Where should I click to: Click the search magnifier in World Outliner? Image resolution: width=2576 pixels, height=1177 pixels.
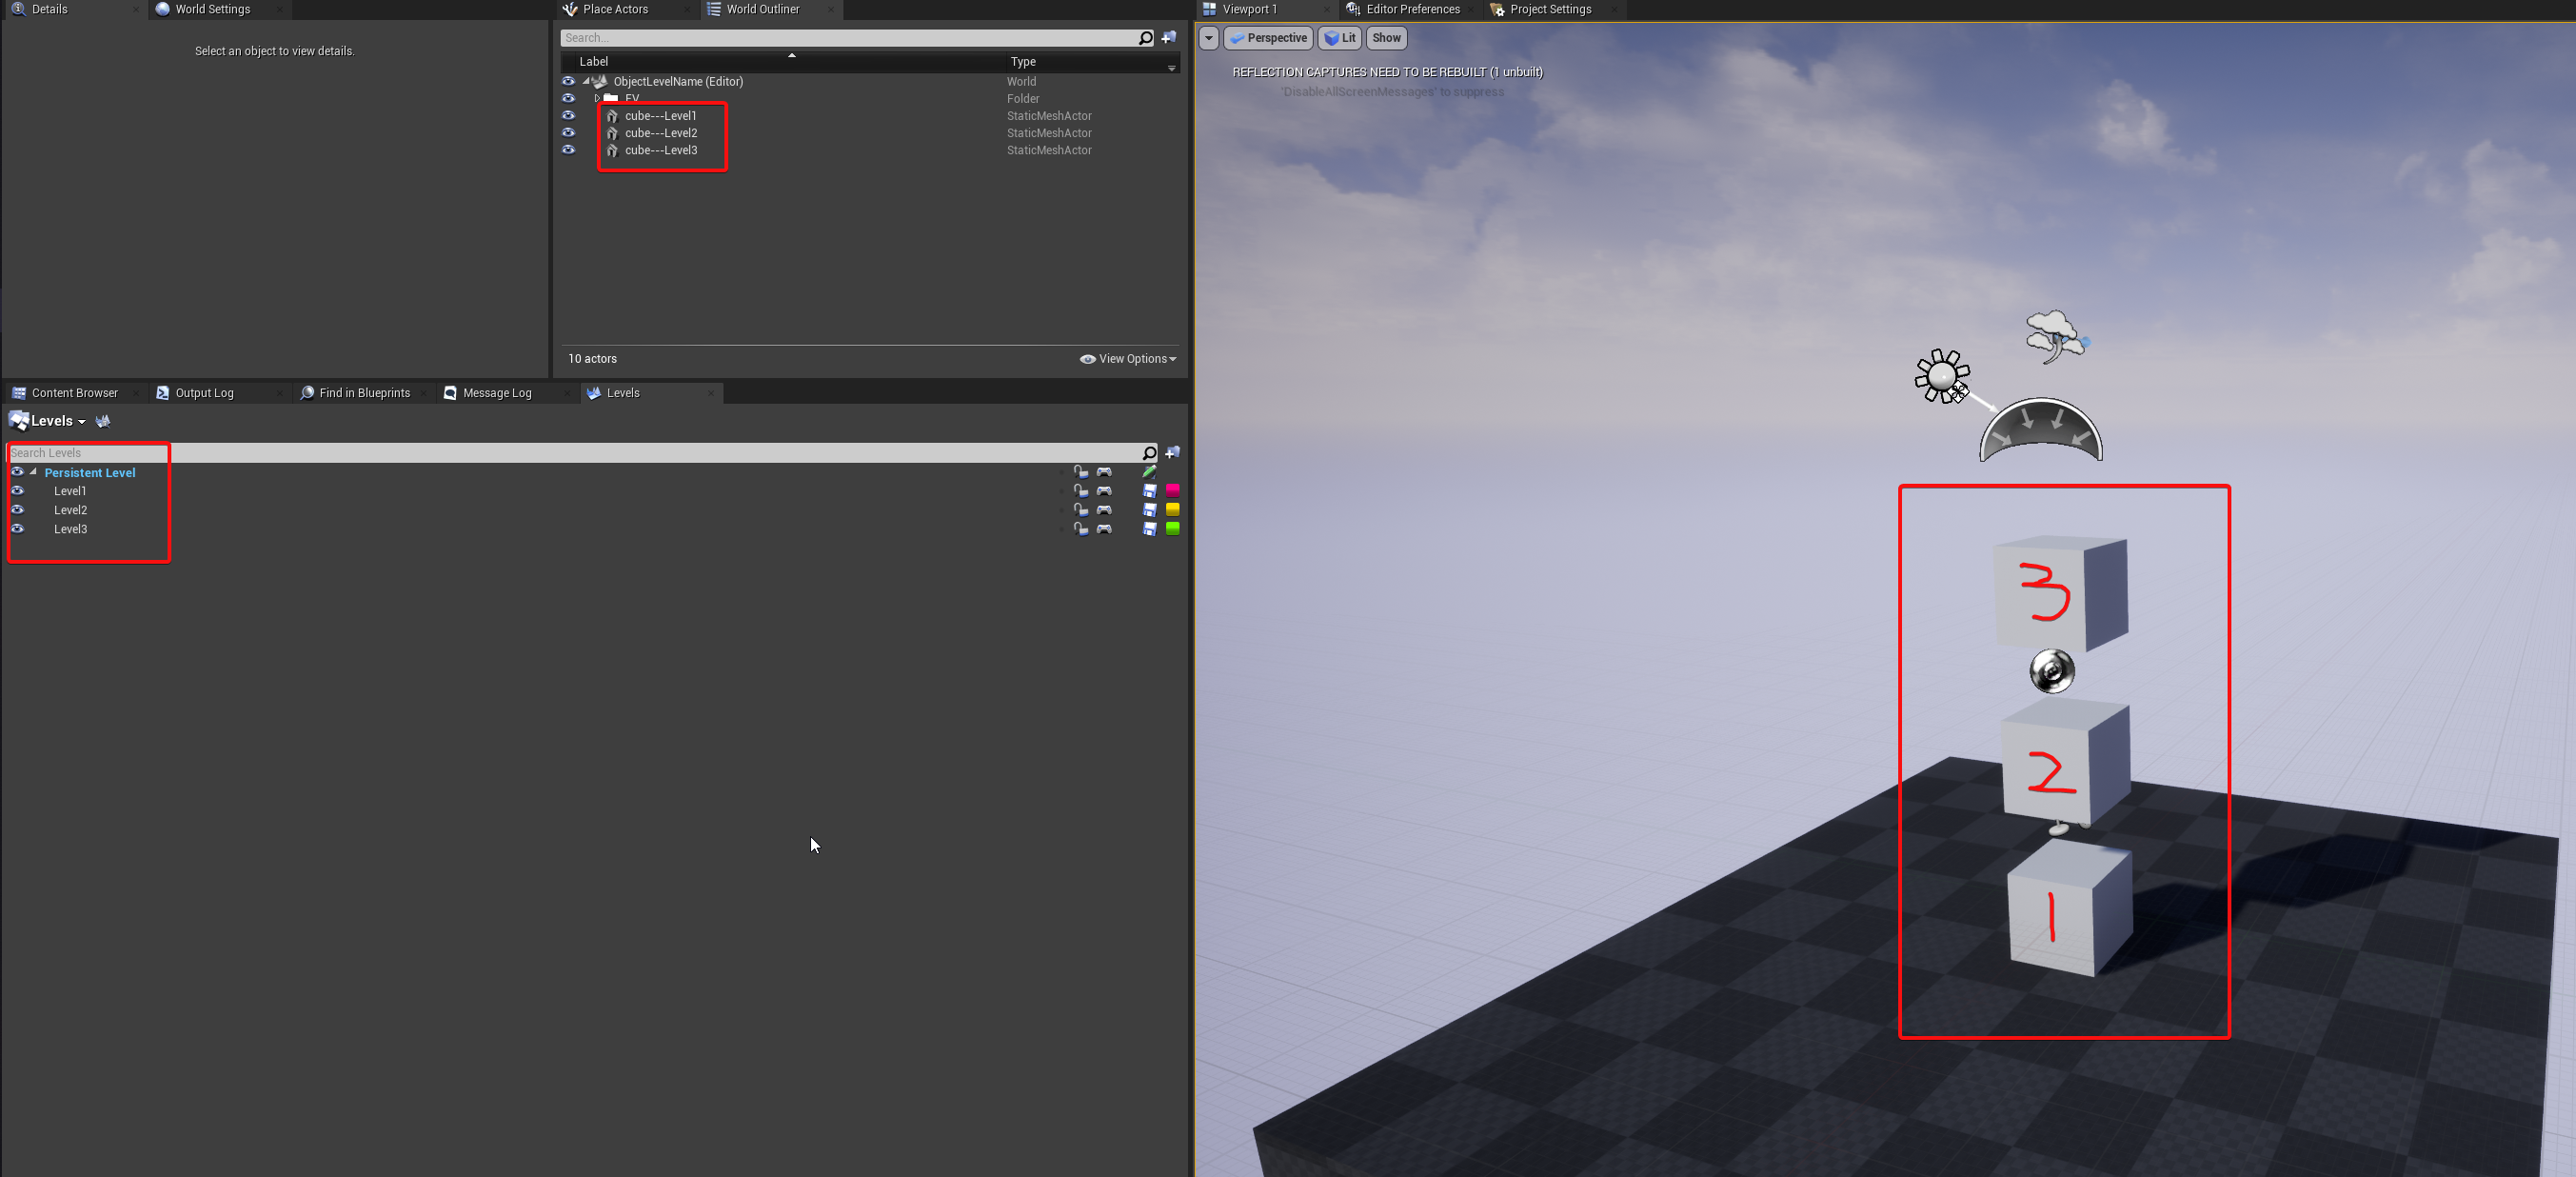[1145, 37]
